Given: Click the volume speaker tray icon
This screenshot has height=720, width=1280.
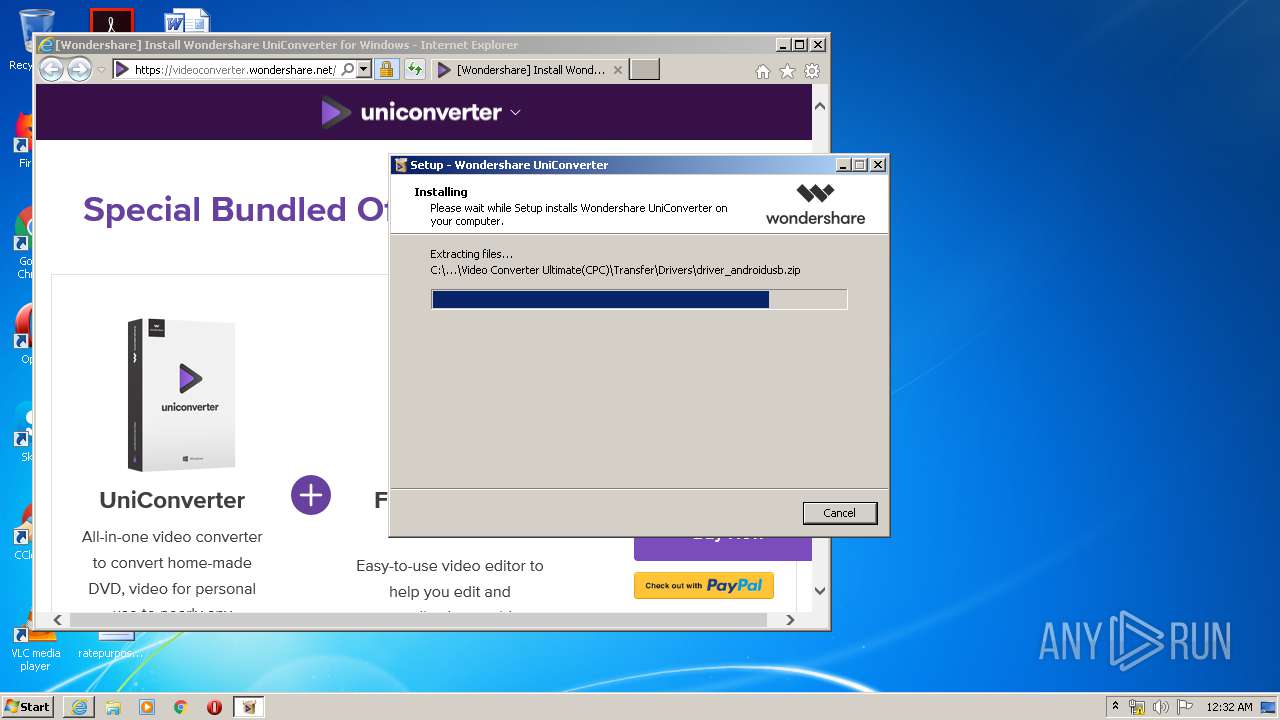Looking at the screenshot, I should click(x=1161, y=707).
